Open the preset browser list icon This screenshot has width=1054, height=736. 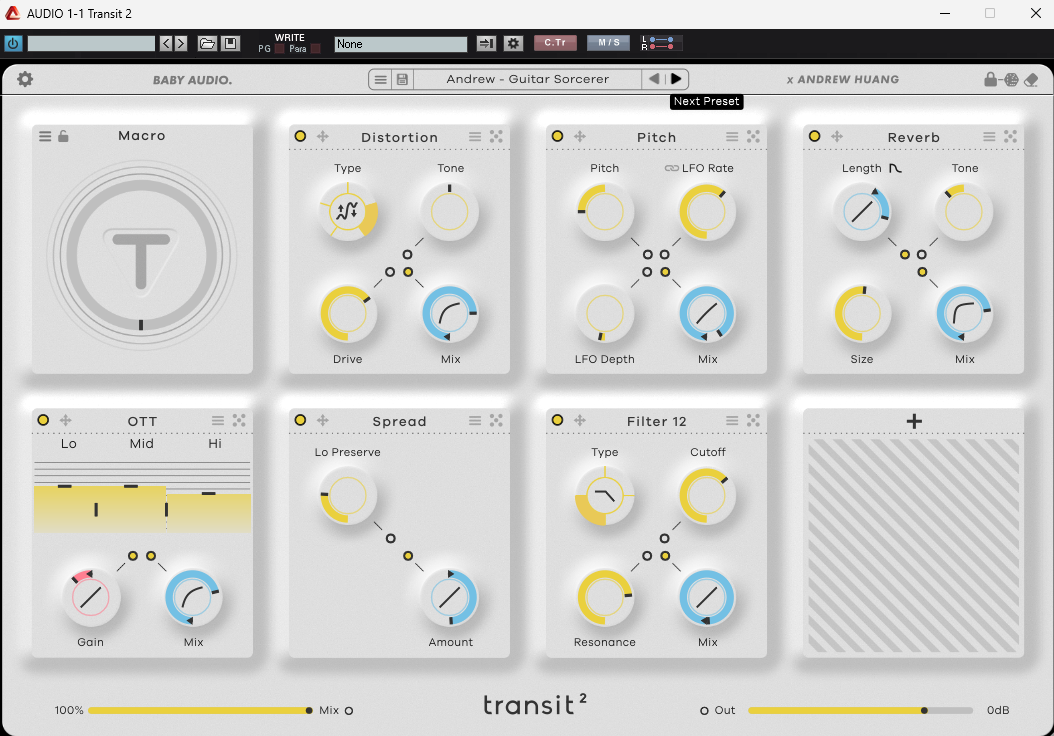[x=380, y=79]
